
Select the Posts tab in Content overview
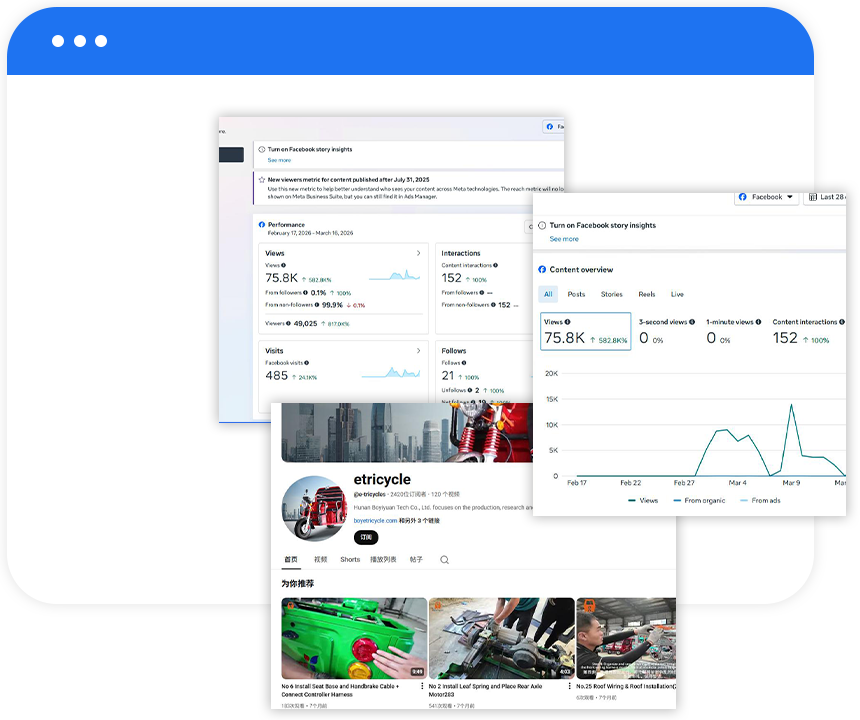(576, 294)
